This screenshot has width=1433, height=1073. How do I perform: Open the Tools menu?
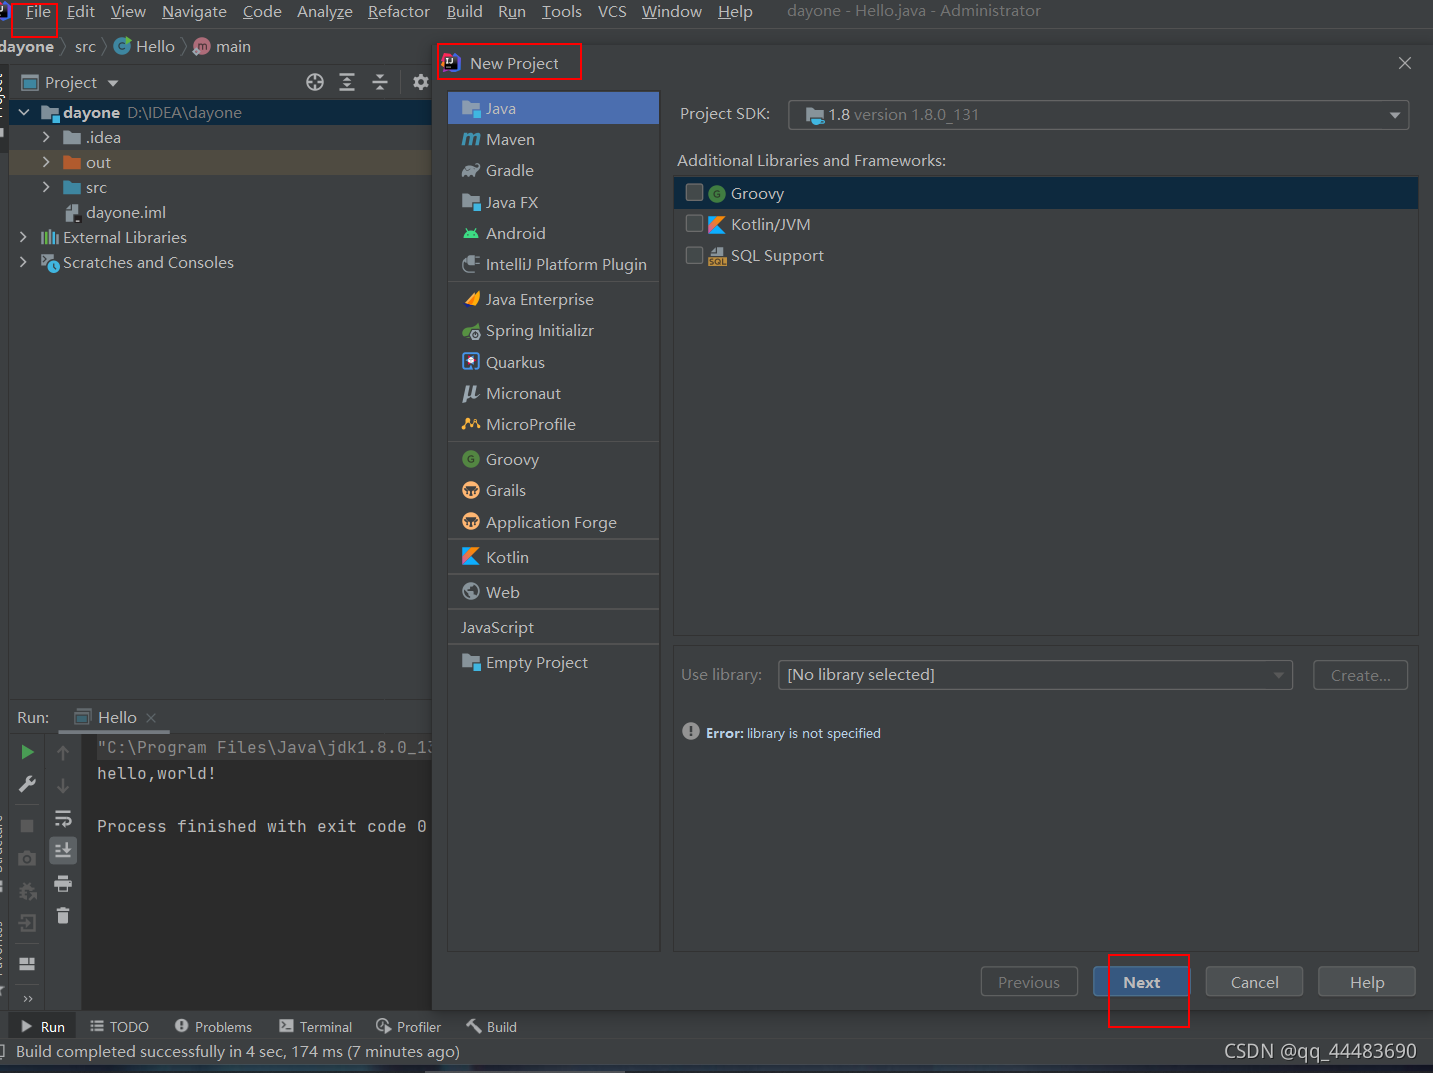click(x=562, y=12)
